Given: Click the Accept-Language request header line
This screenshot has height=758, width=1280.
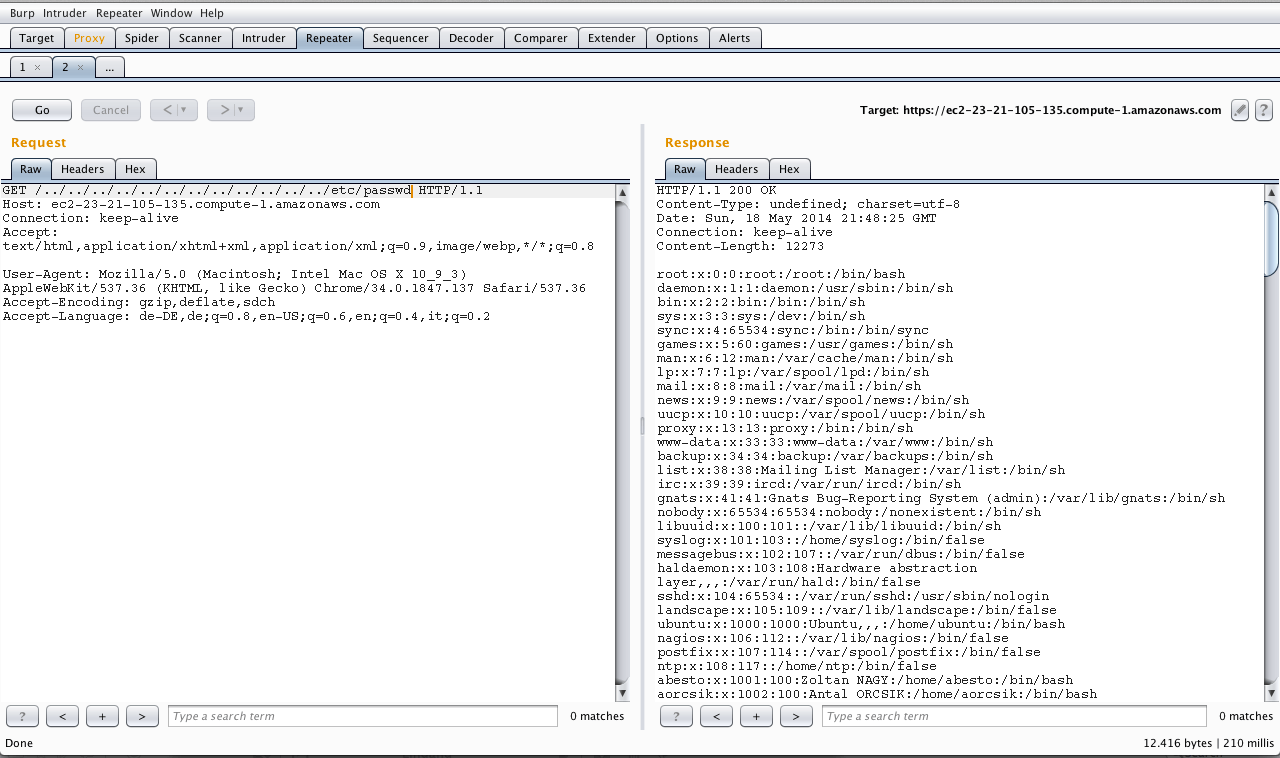Looking at the screenshot, I should (246, 316).
